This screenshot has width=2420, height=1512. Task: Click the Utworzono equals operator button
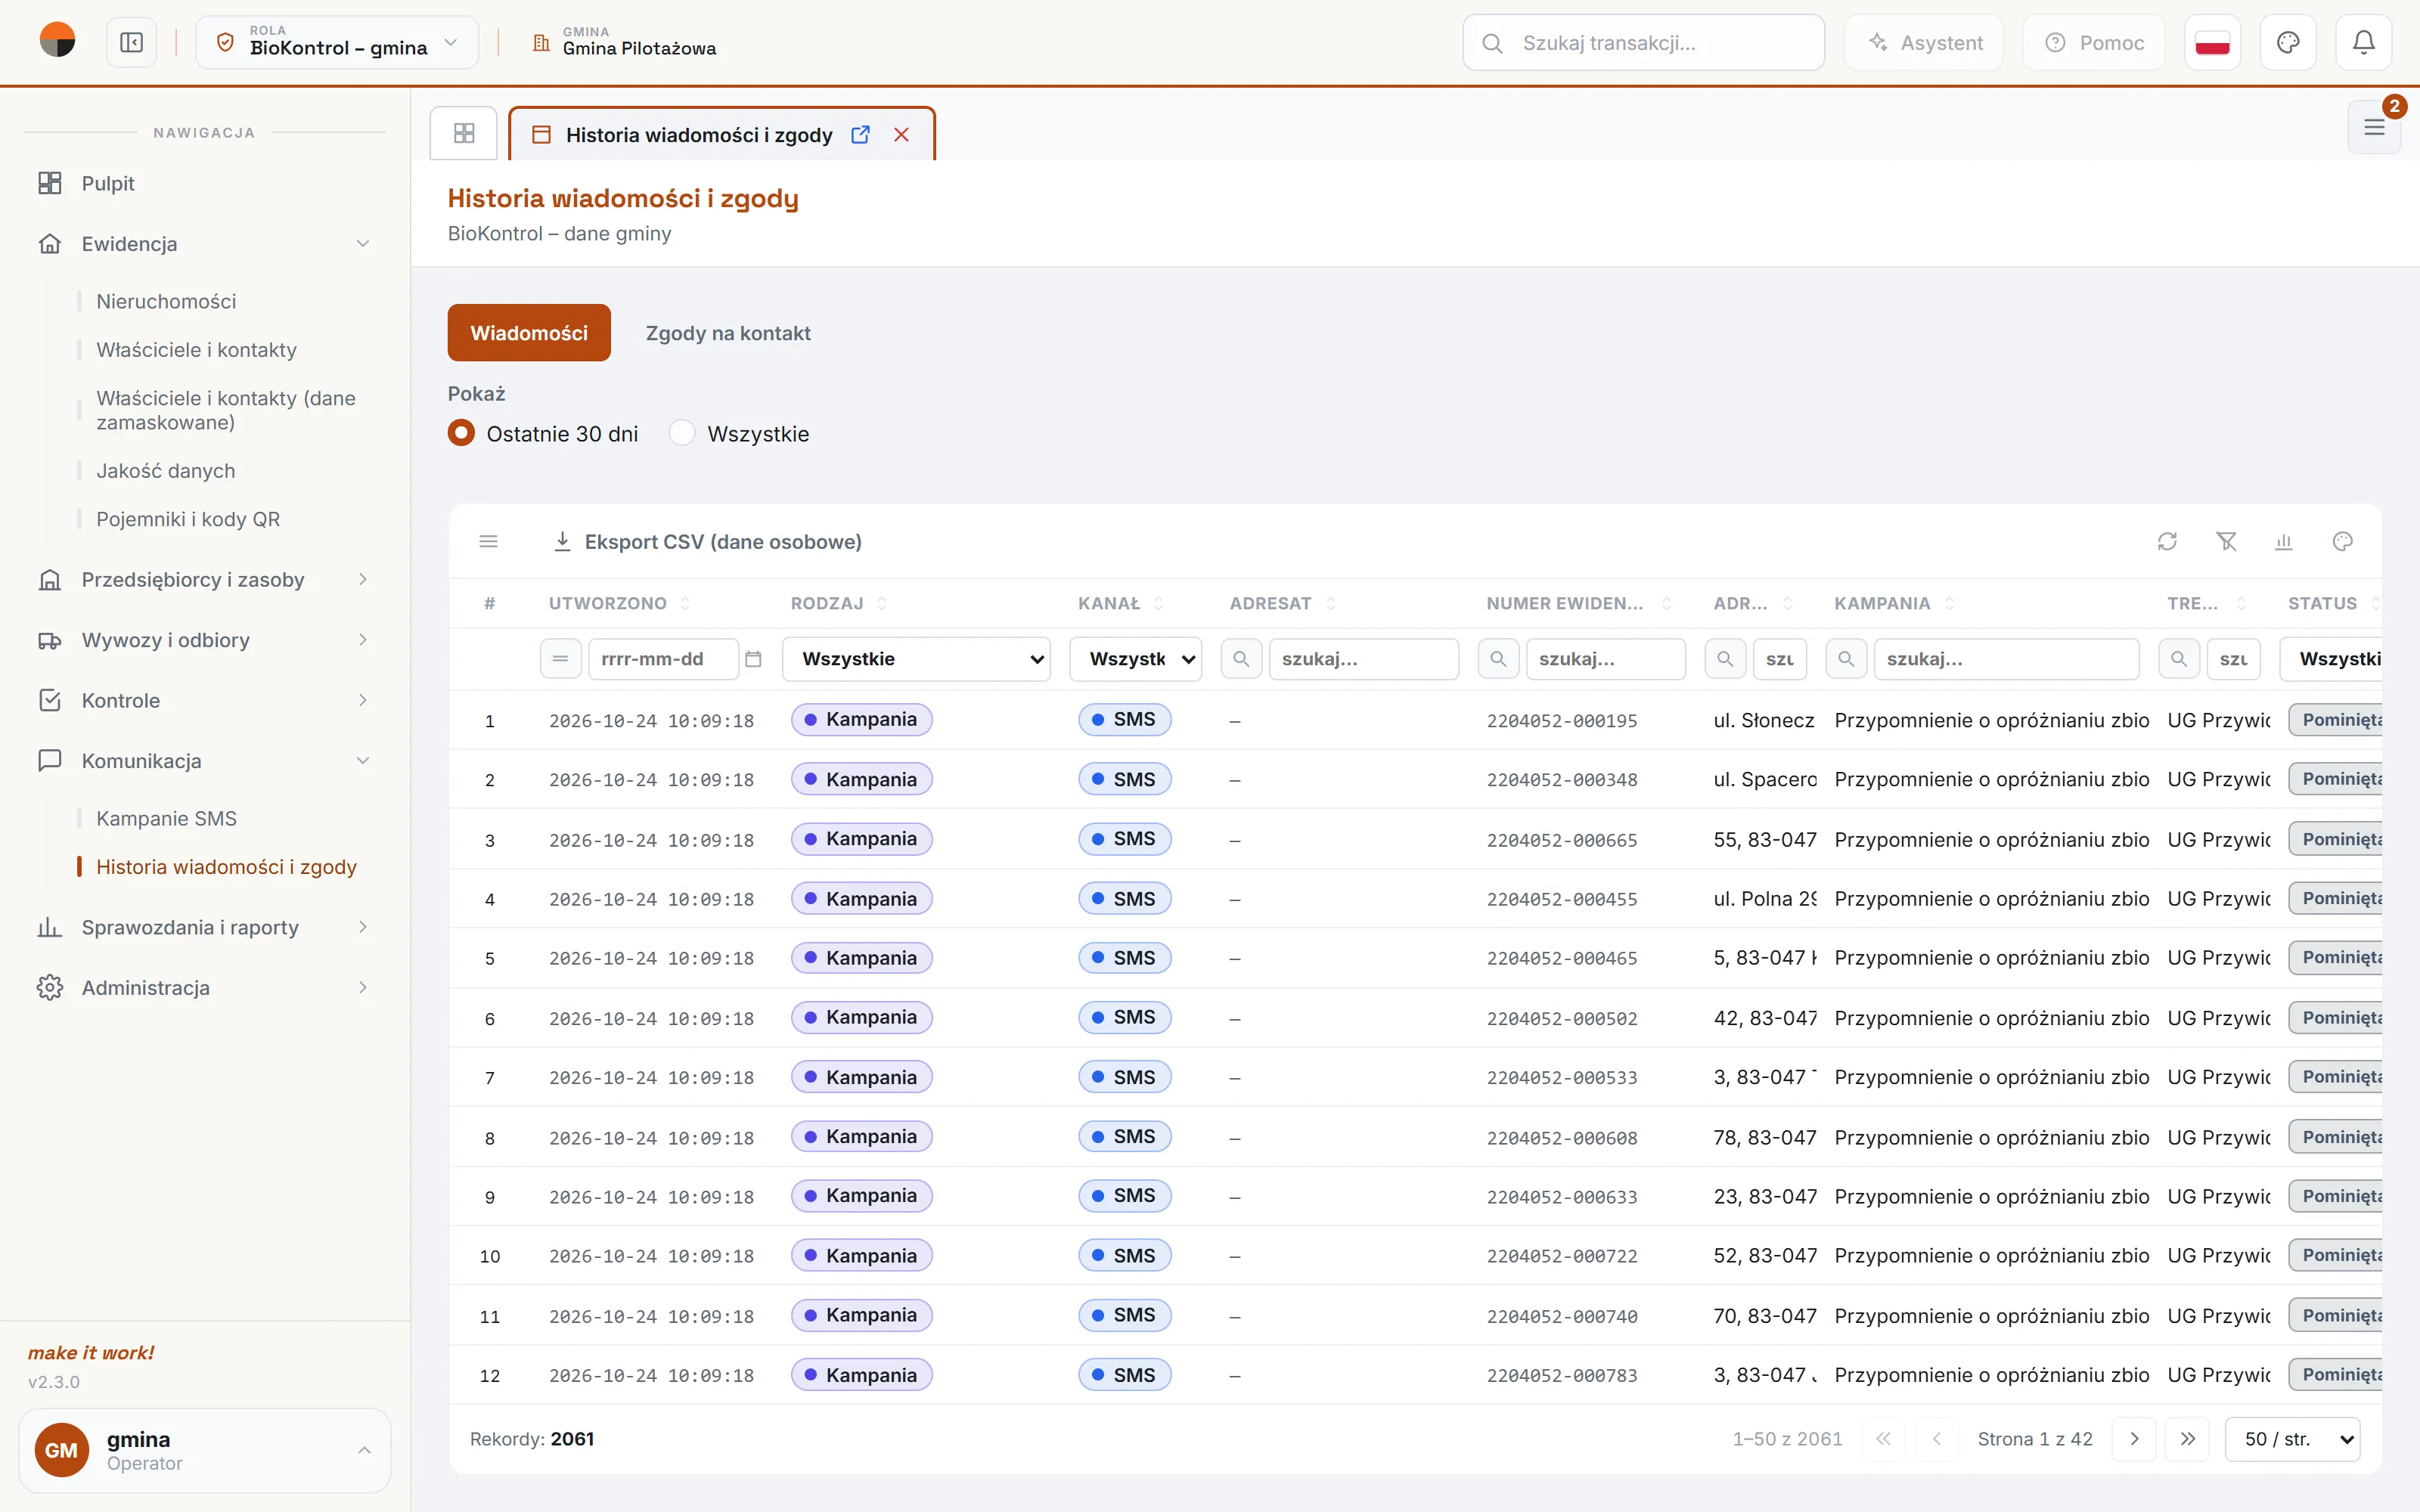pyautogui.click(x=560, y=659)
